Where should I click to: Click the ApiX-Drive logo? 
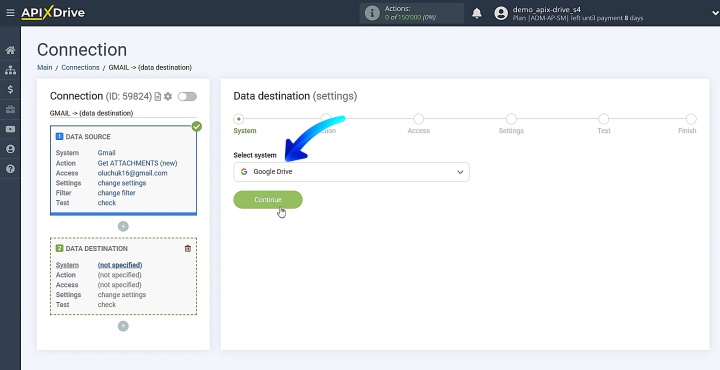pos(53,13)
